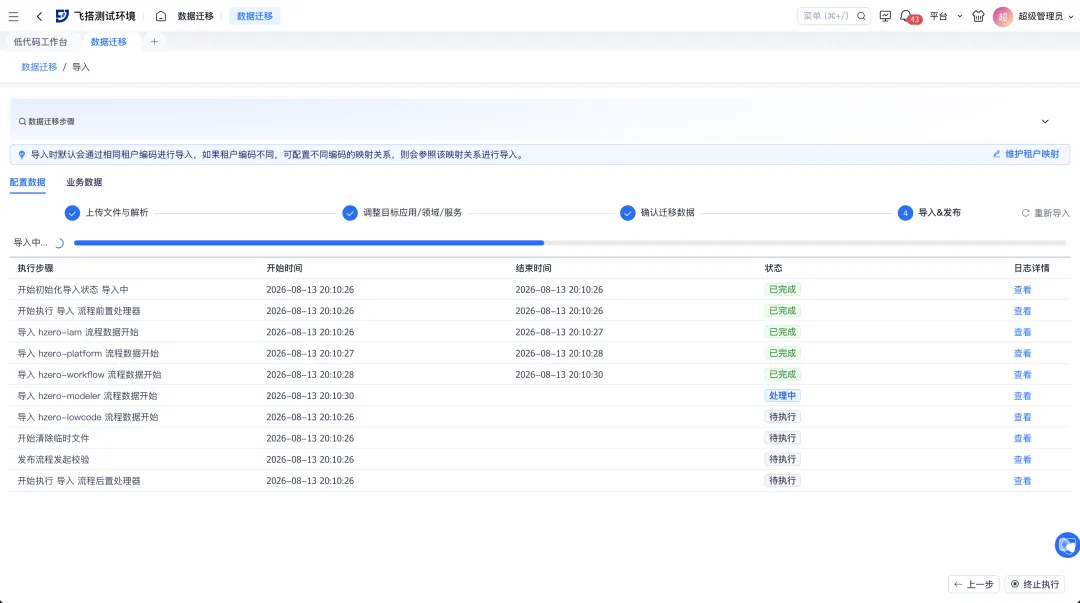Screen dimensions: 1080x603
Task: View log for hzero-modeler row
Action: 1022,396
